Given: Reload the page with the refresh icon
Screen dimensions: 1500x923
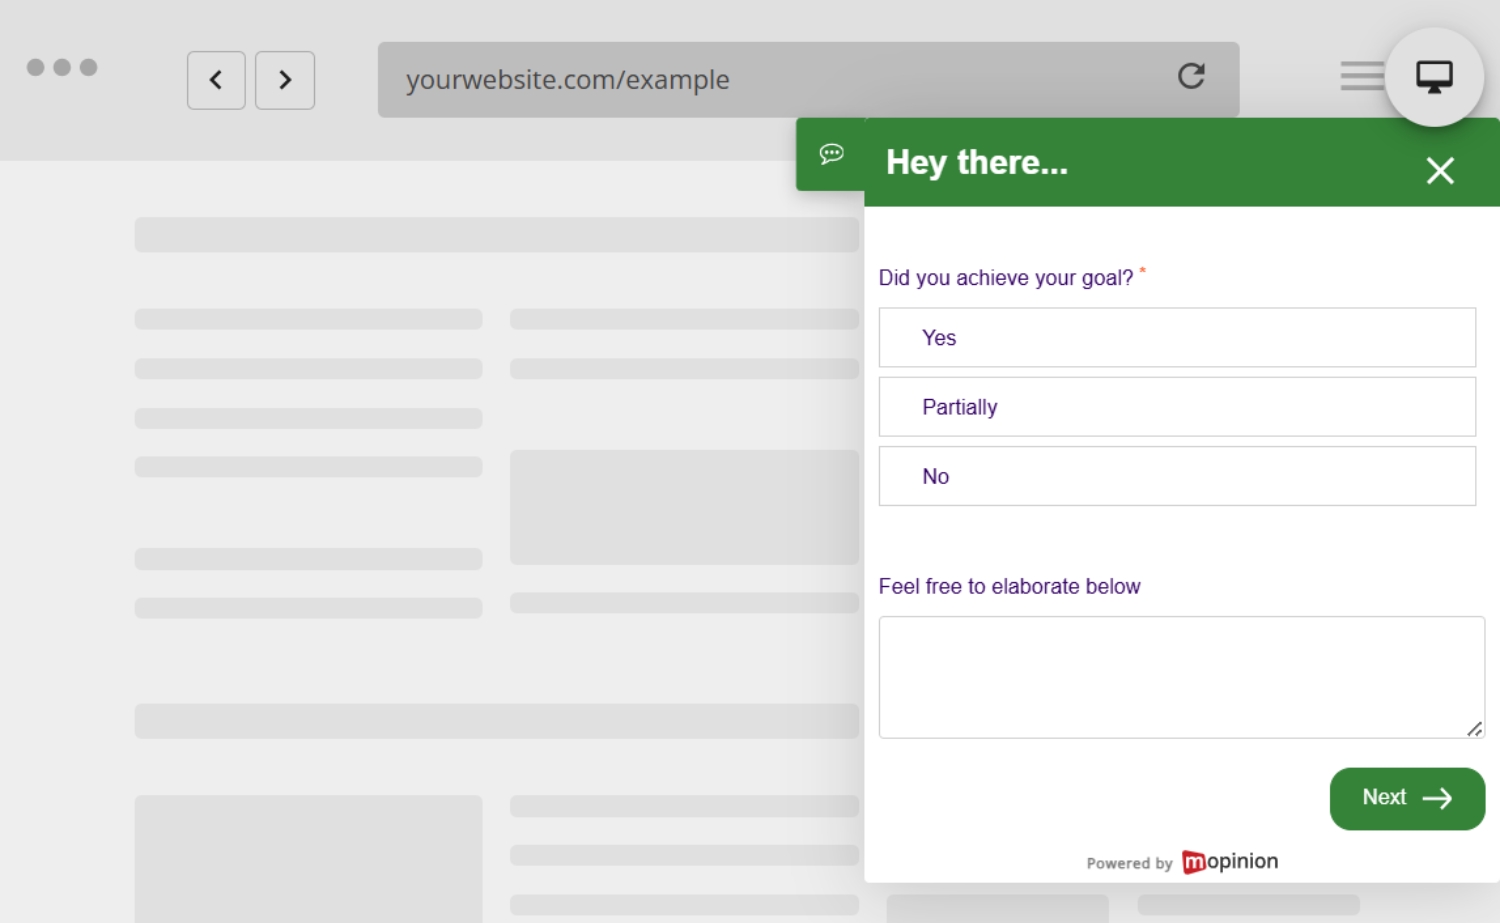Looking at the screenshot, I should 1190,76.
